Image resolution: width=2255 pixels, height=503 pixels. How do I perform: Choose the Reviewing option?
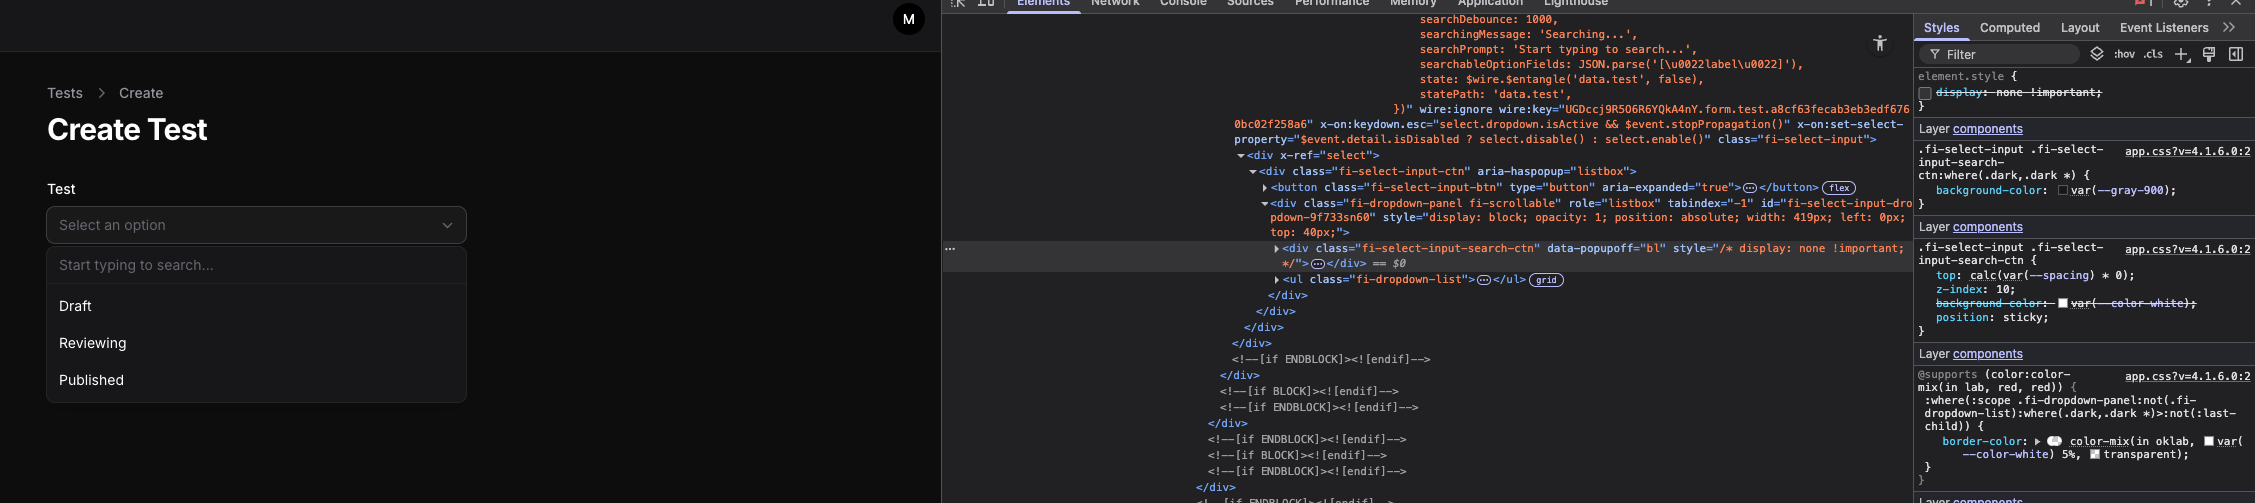coord(93,343)
